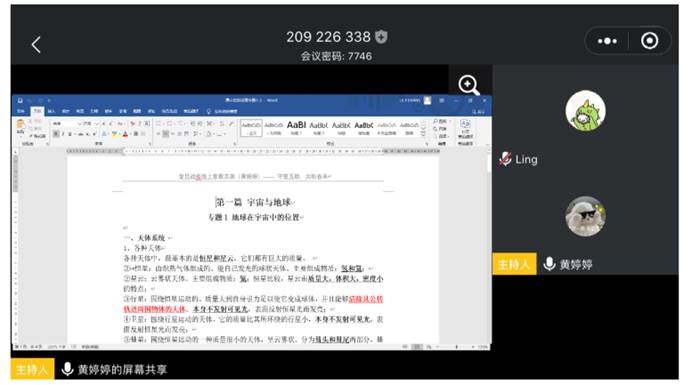Click the Word Paste clipboard icon
The height and width of the screenshot is (385, 692).
coord(20,127)
